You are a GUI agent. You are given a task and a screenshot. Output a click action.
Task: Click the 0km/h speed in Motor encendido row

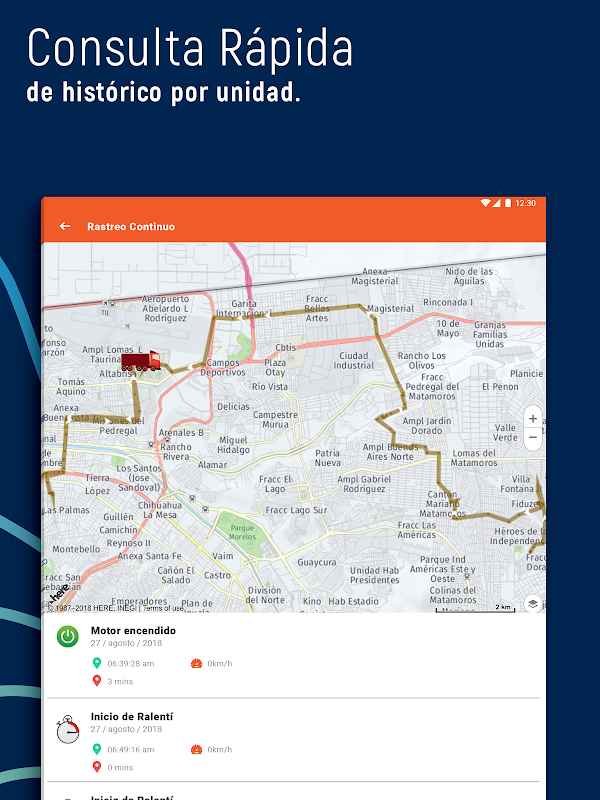coord(219,663)
